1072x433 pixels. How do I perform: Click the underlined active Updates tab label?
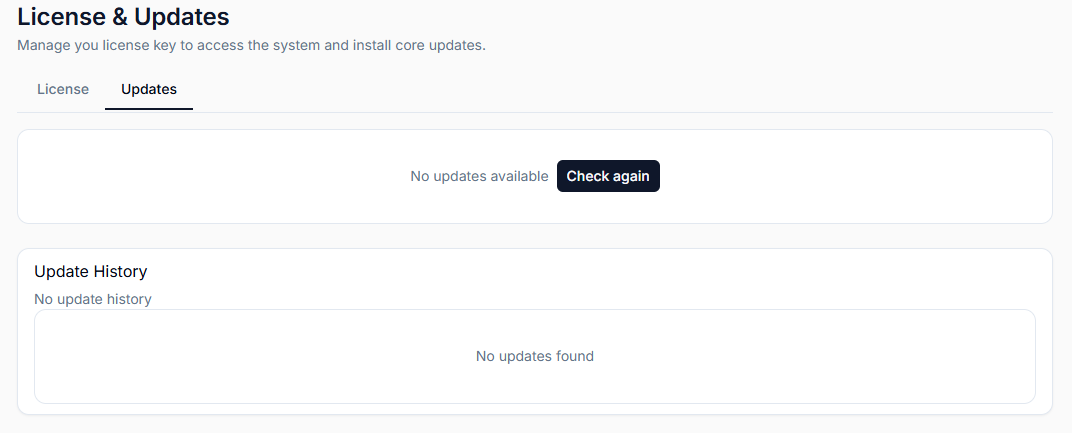pyautogui.click(x=149, y=90)
